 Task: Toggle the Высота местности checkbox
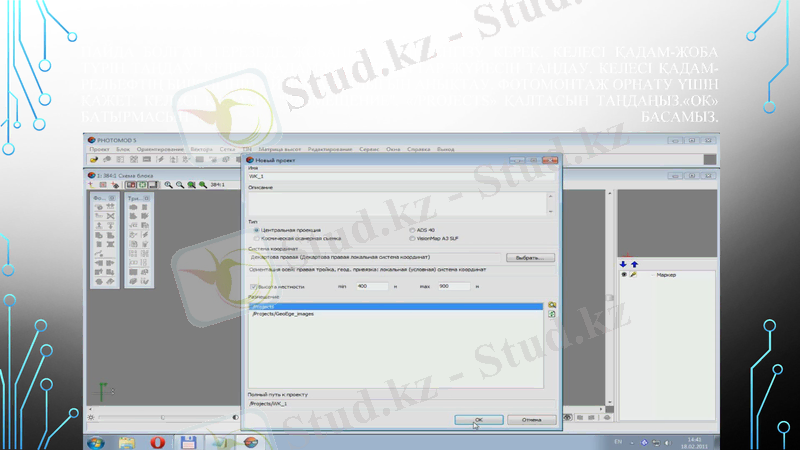coord(253,286)
